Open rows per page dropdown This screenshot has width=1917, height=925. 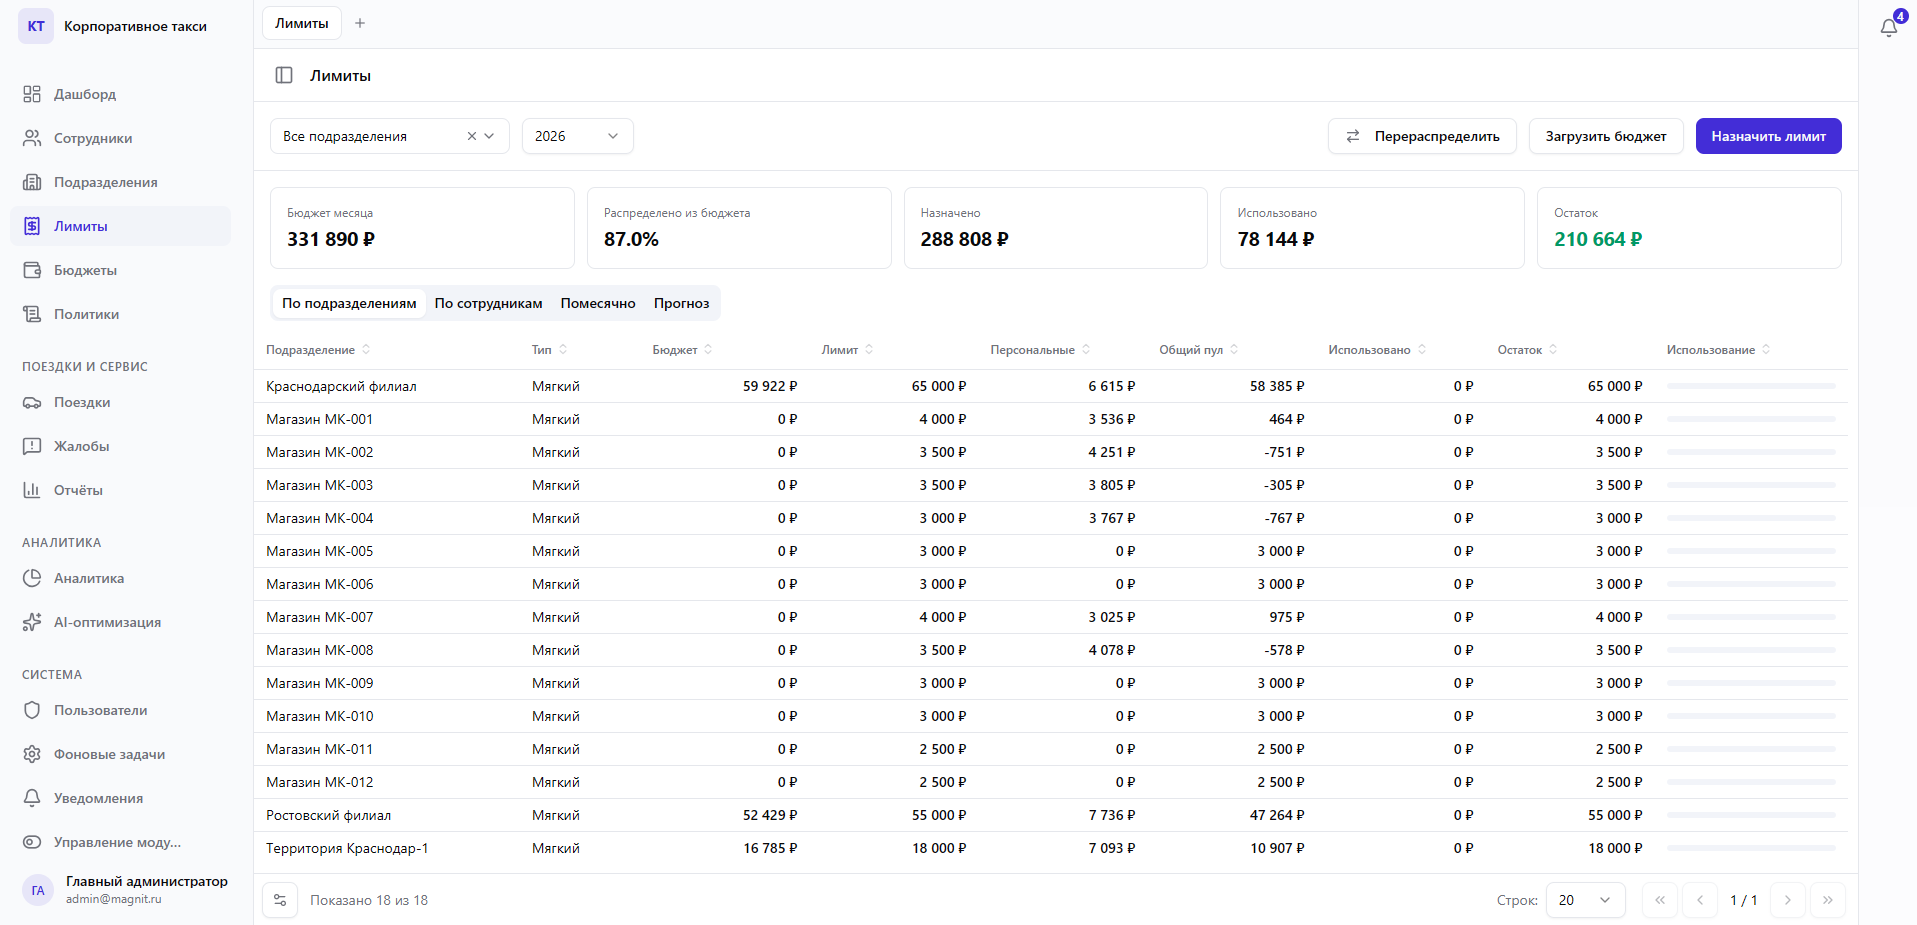pos(1584,900)
